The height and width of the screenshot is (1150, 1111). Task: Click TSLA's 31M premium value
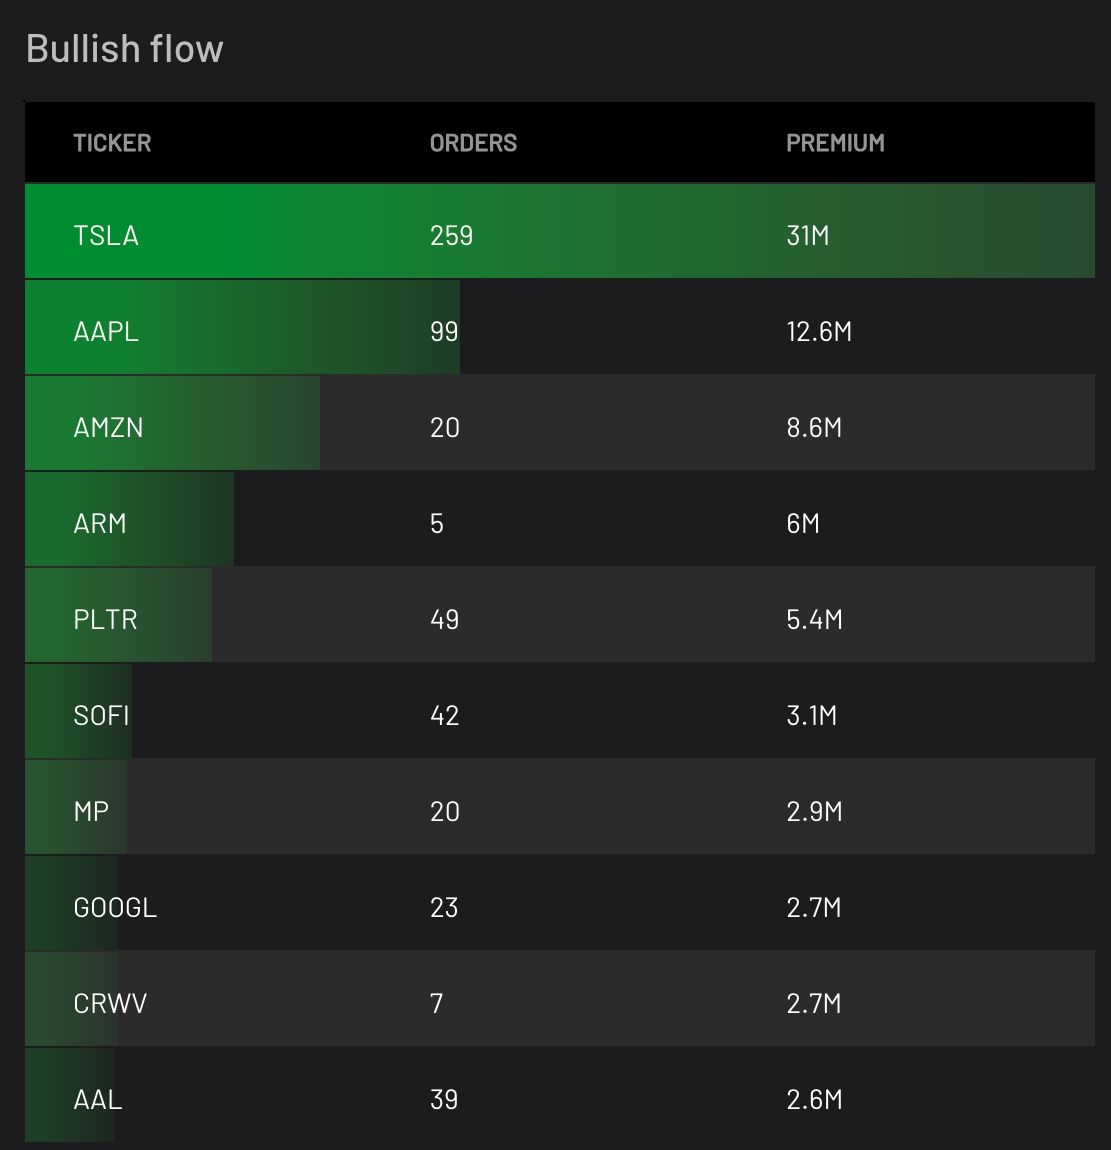pyautogui.click(x=807, y=235)
